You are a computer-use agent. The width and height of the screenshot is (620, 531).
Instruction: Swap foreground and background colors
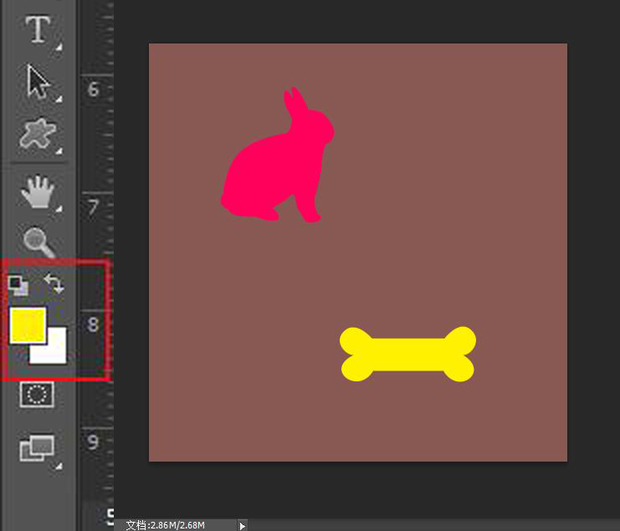click(x=54, y=283)
